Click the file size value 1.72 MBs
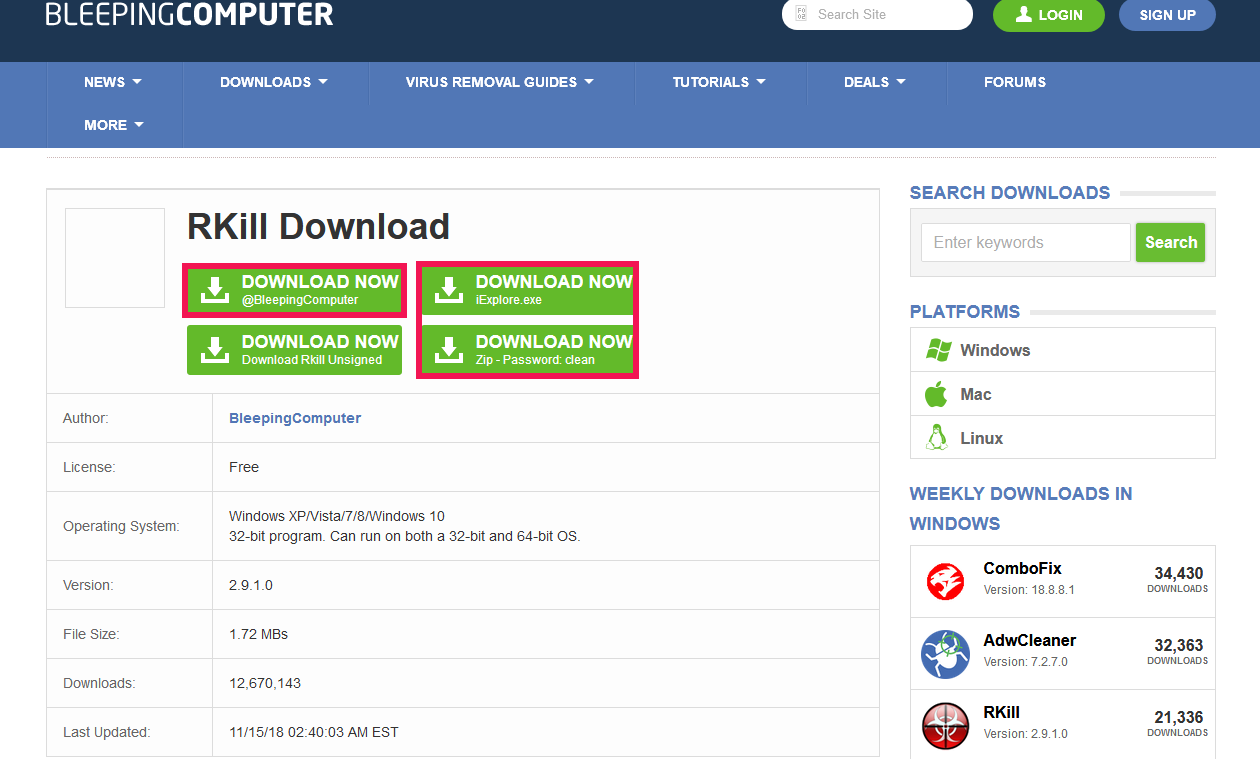The image size is (1260, 759). 258,634
